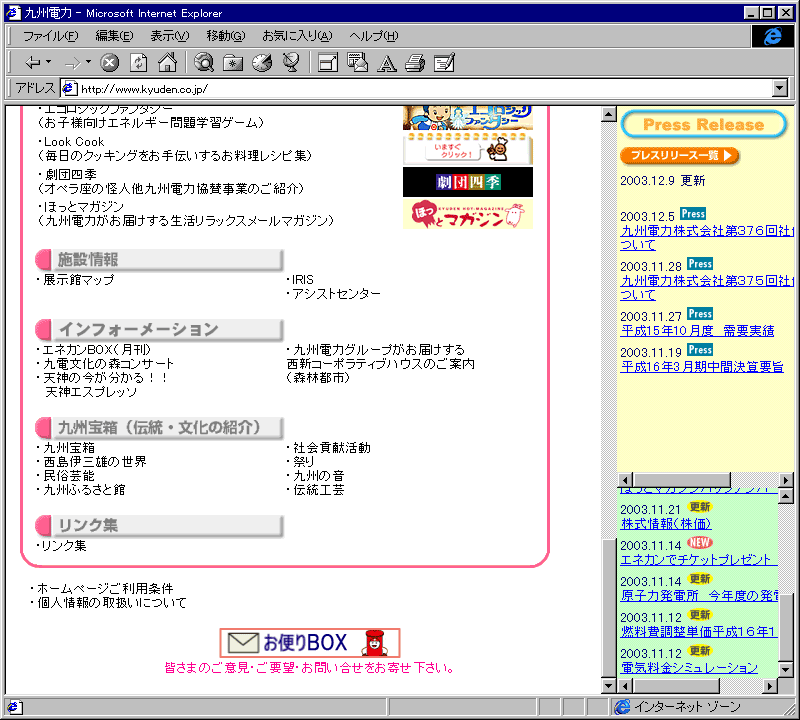Click the ほっとマガジン banner image

point(468,214)
